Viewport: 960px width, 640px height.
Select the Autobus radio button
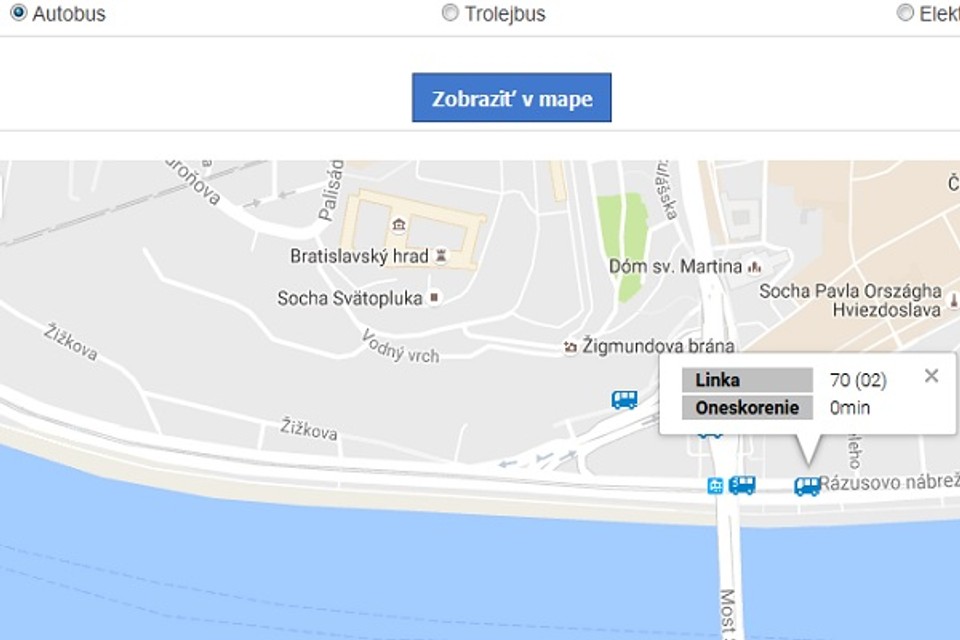tap(19, 12)
